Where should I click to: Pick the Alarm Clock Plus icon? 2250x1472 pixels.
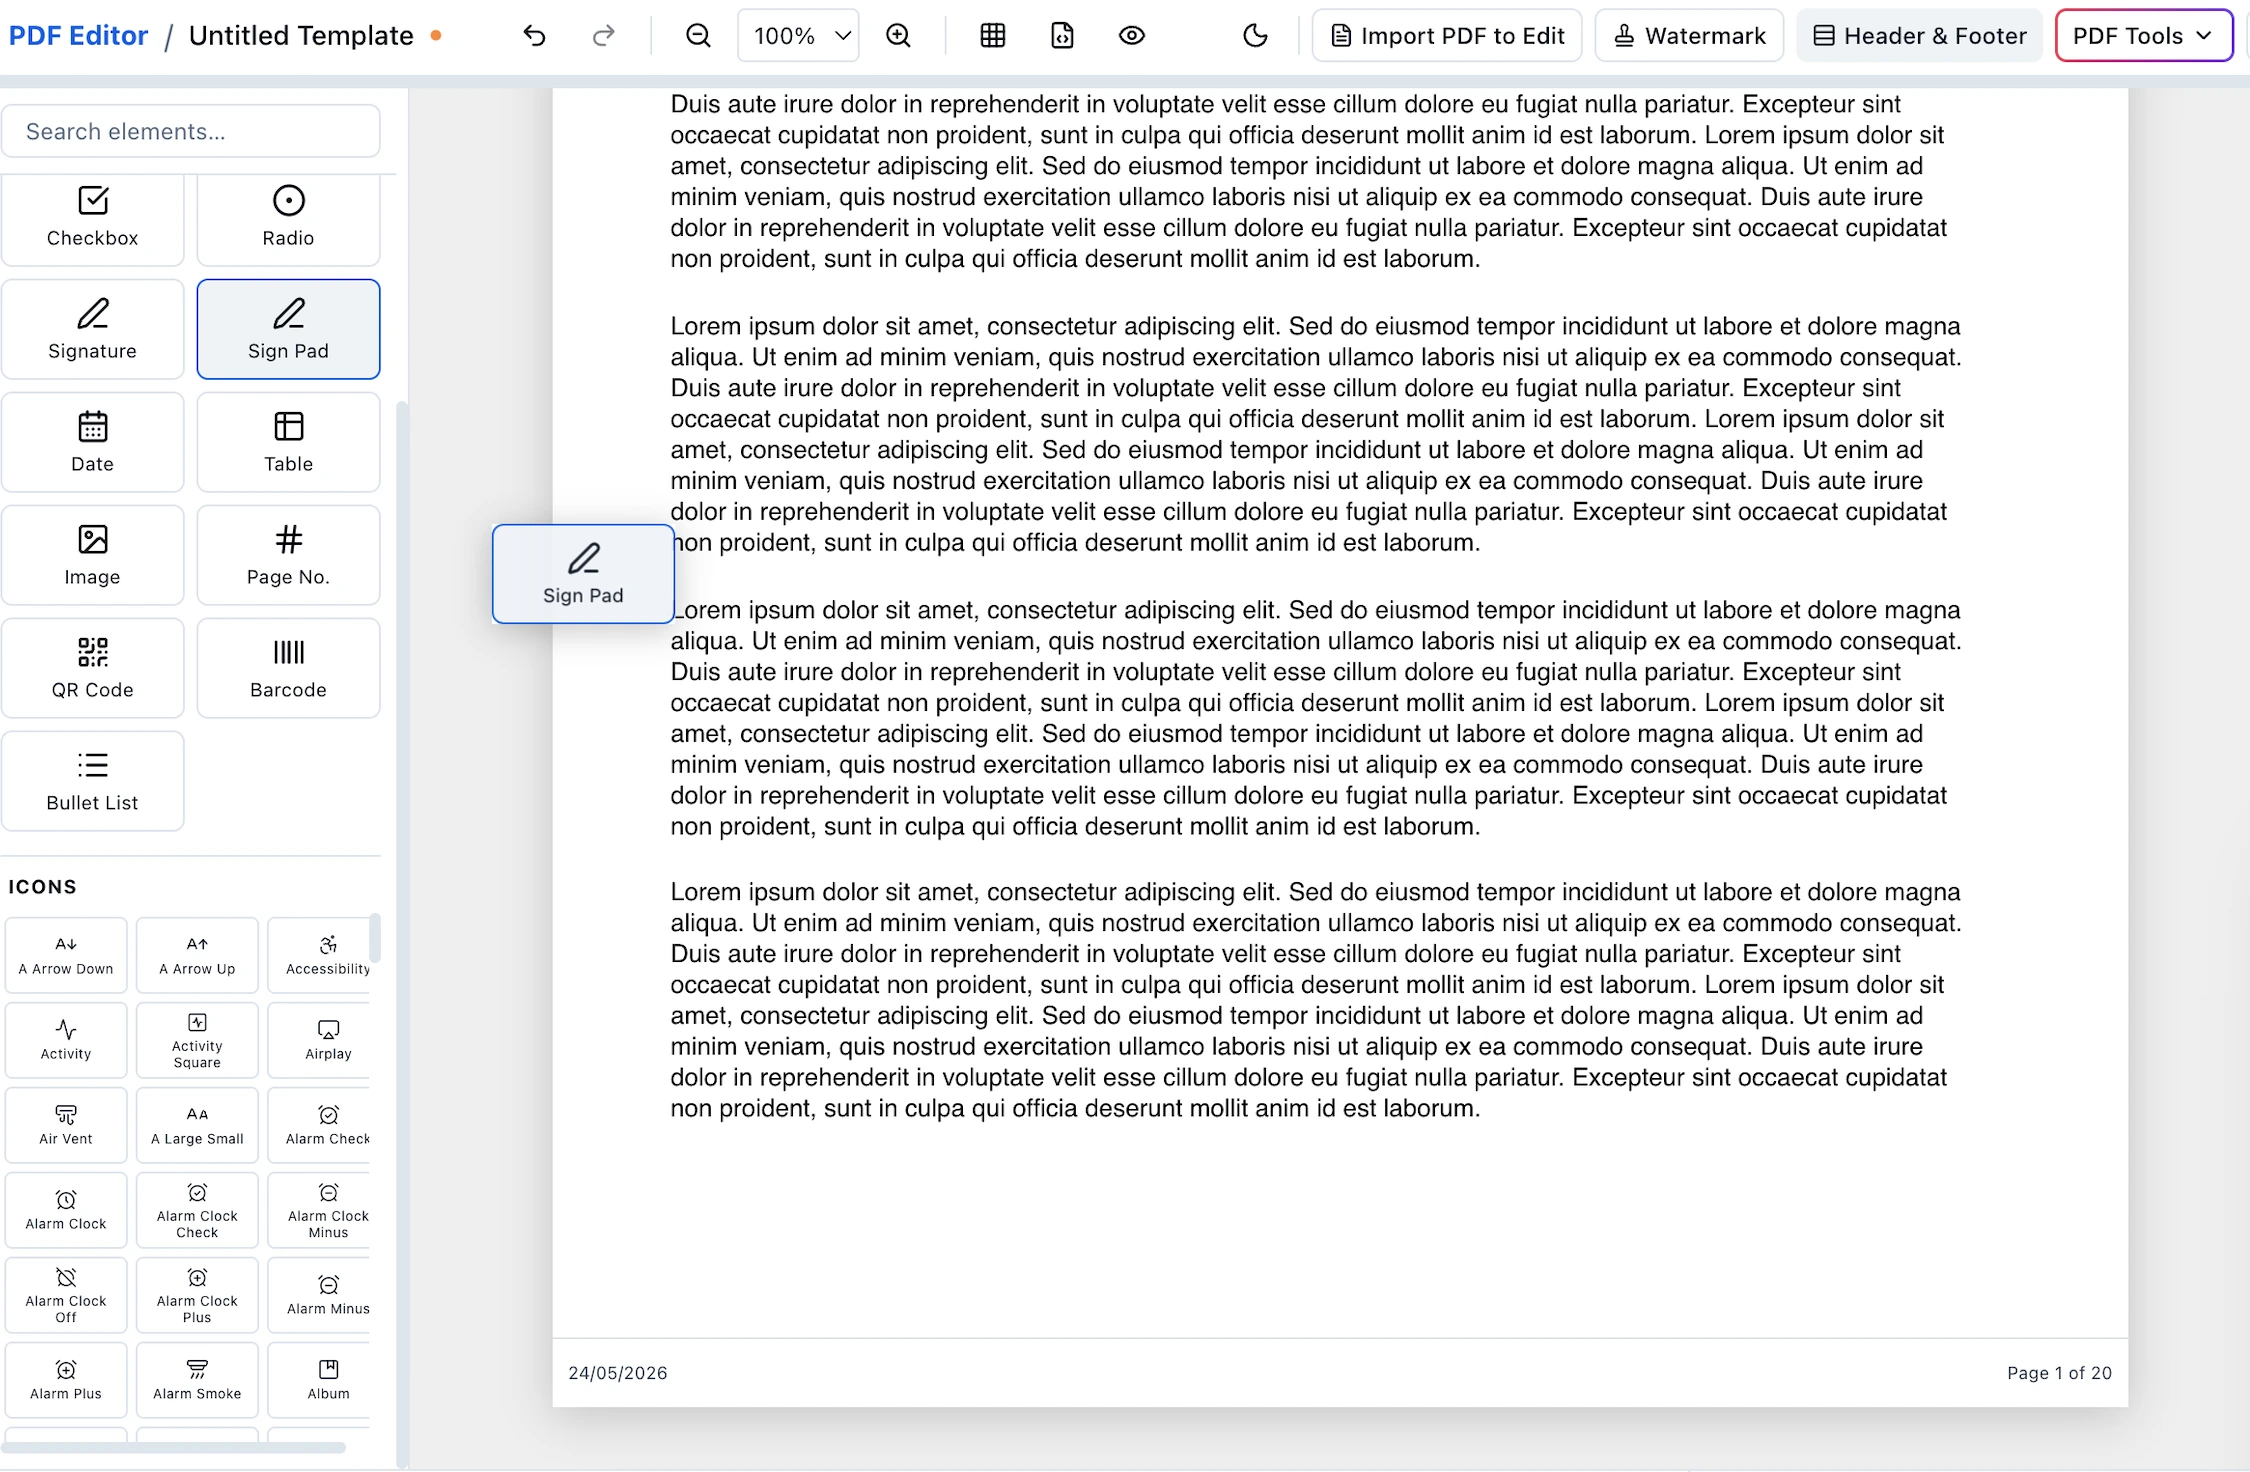pyautogui.click(x=197, y=1295)
